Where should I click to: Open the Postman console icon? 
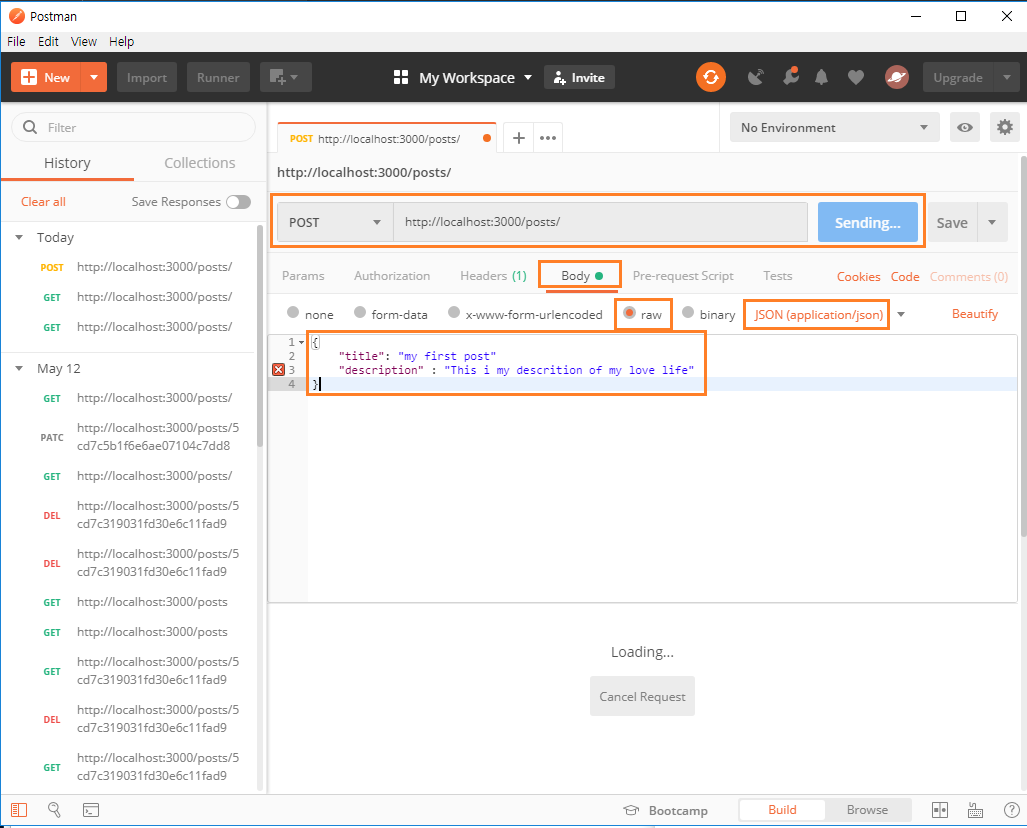pyautogui.click(x=91, y=810)
